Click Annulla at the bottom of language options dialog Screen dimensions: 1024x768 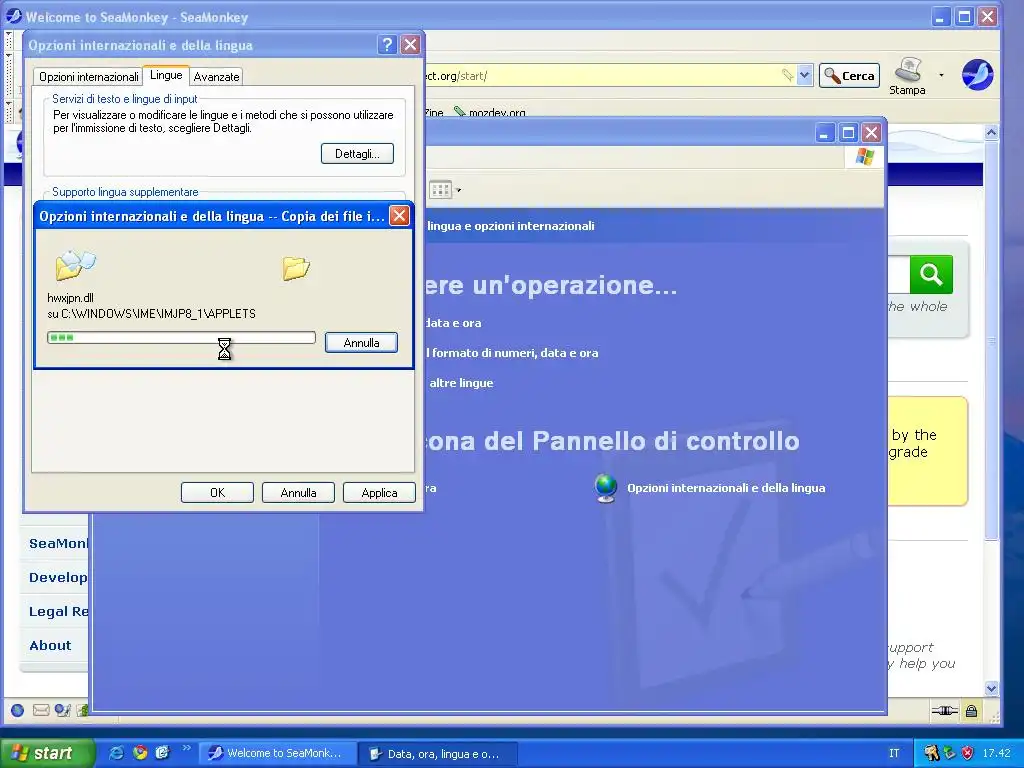coord(298,492)
